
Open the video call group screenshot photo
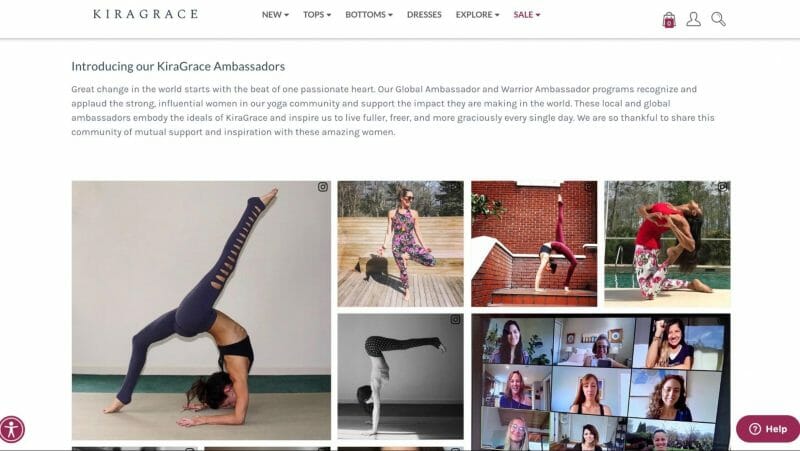click(x=601, y=382)
